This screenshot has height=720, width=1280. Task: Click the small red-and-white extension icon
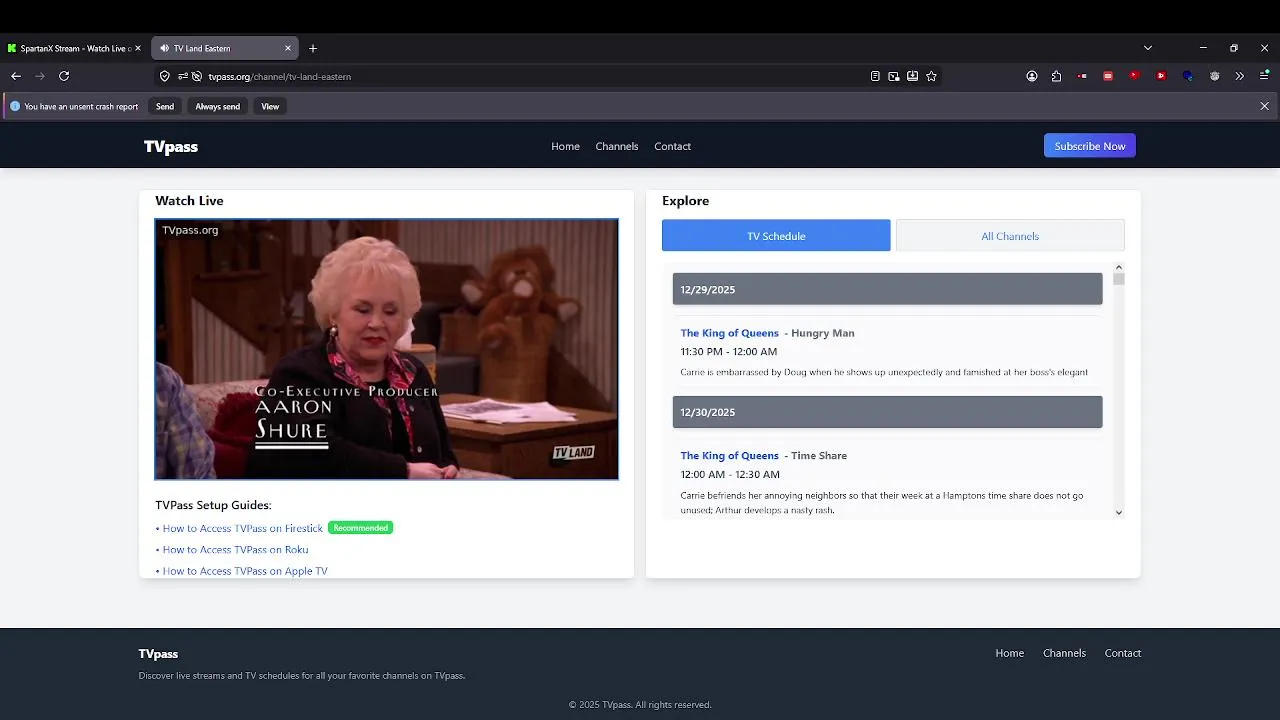click(1082, 76)
